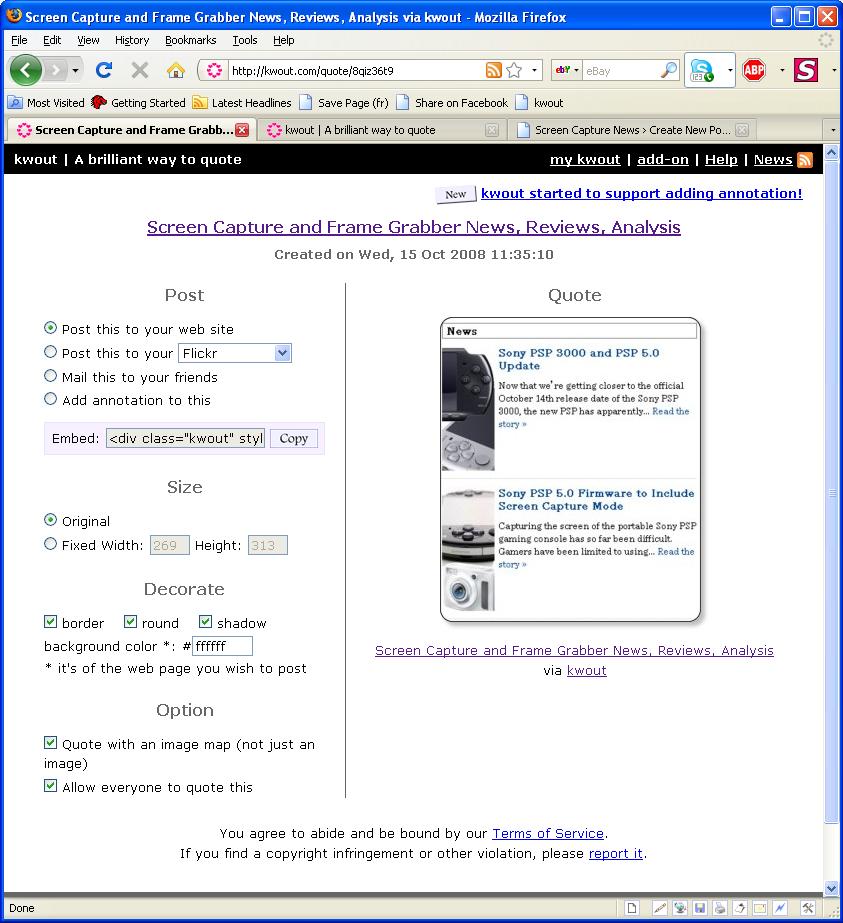This screenshot has width=843, height=923.
Task: Select 'Add annotation to this' radio
Action: [51, 399]
